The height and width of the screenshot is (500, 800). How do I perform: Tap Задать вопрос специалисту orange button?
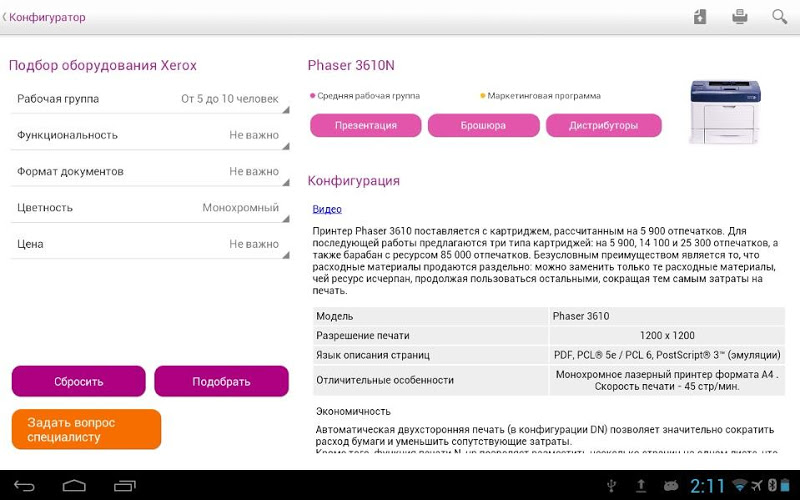(86, 430)
